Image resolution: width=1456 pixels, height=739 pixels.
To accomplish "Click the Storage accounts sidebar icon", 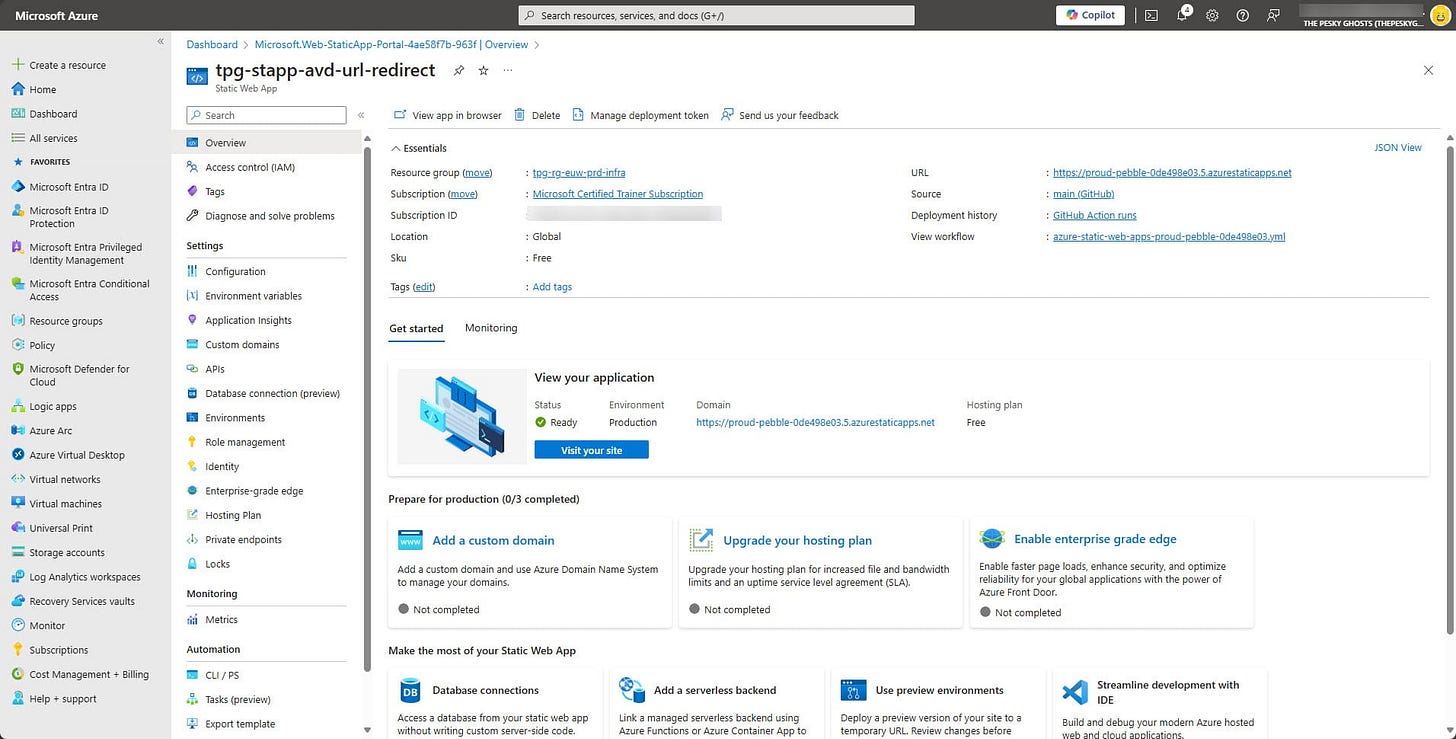I will tap(17, 553).
